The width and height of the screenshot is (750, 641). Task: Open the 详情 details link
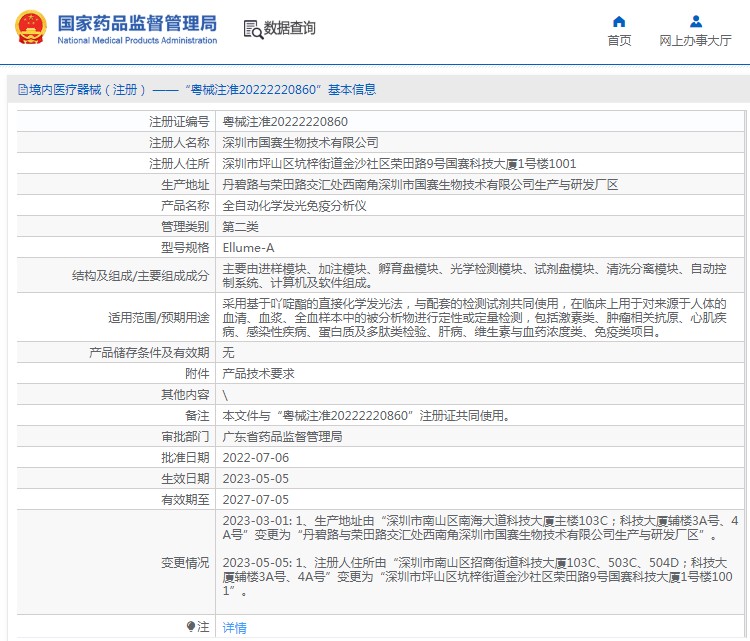[234, 628]
